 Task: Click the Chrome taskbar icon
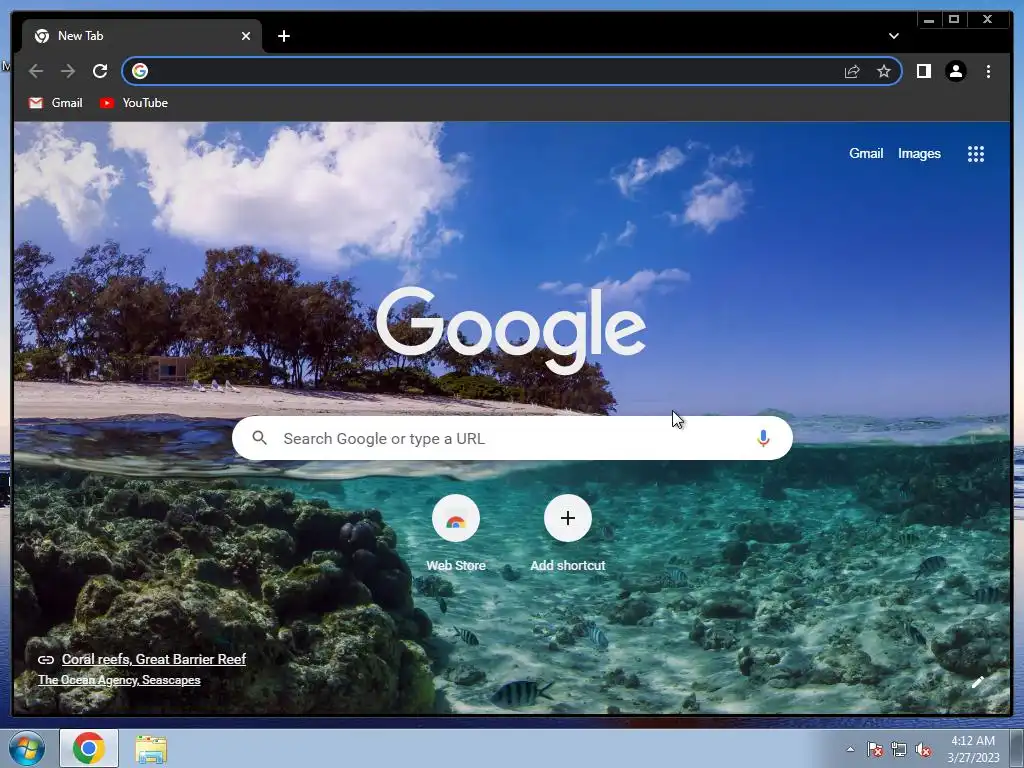pyautogui.click(x=89, y=748)
